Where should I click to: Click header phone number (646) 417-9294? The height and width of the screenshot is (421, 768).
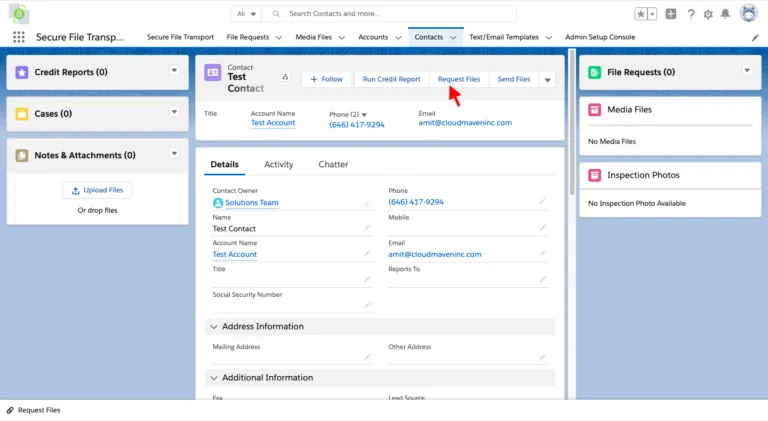tap(357, 125)
